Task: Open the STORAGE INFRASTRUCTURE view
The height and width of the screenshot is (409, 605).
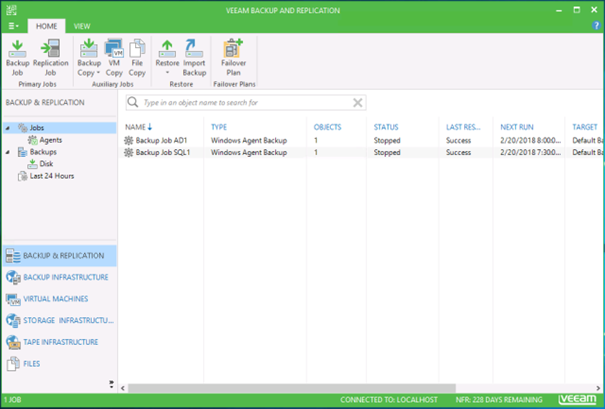Action: [60, 321]
